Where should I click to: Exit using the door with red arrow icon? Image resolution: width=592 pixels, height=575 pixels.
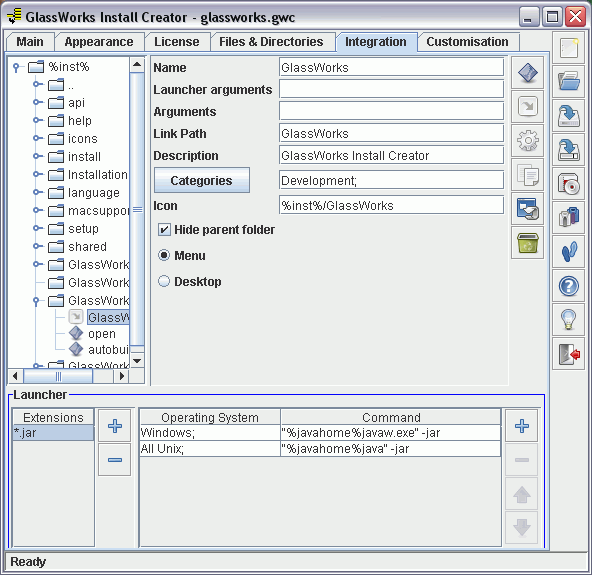click(x=569, y=354)
